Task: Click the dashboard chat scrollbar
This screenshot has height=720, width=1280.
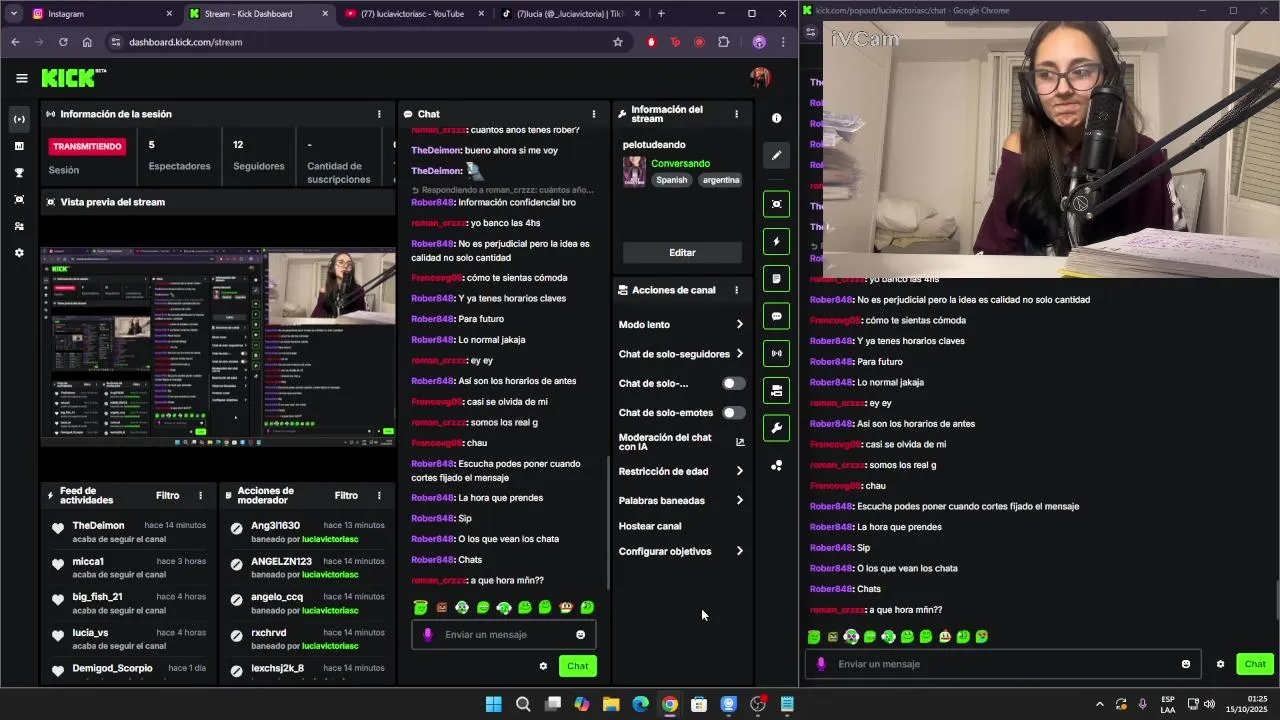Action: (608, 522)
